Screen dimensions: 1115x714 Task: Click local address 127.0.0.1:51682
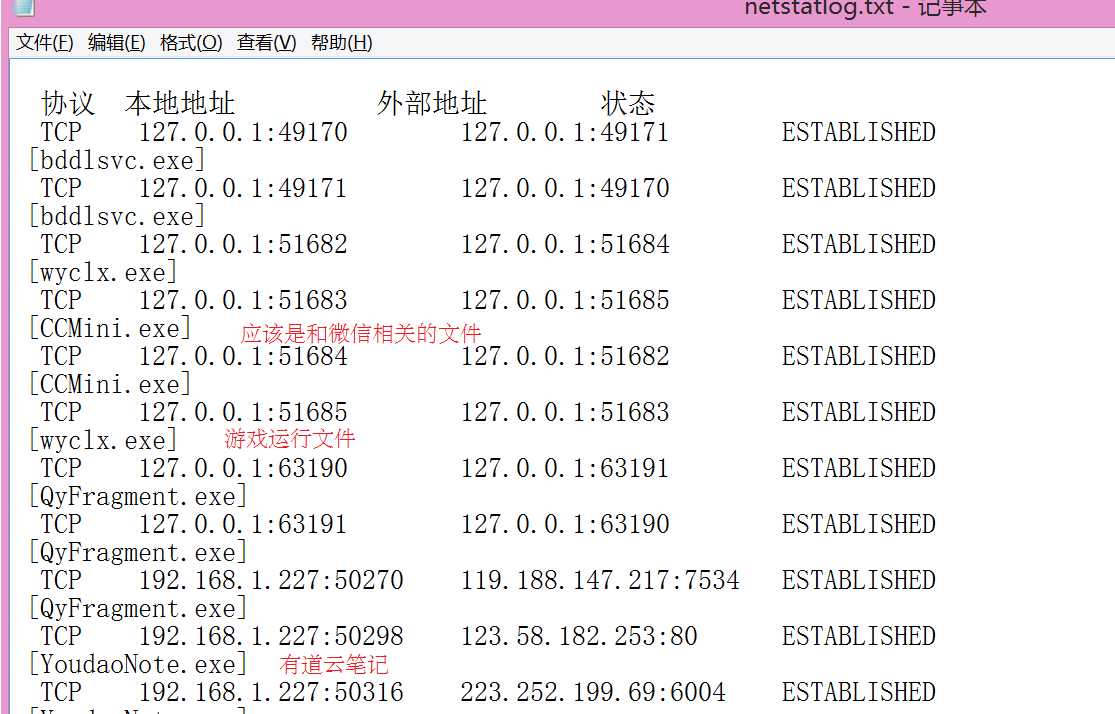(x=243, y=245)
